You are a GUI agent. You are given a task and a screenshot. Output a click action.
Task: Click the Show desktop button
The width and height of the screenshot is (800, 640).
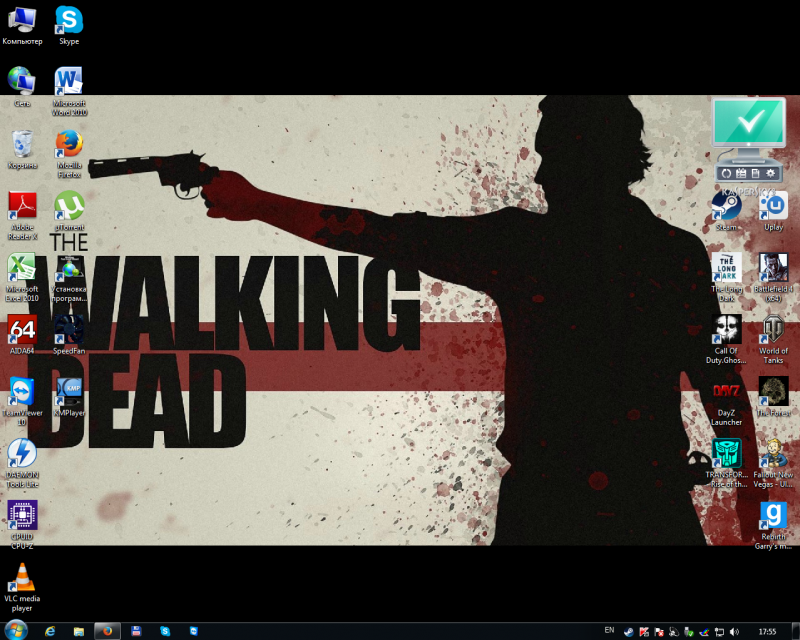pyautogui.click(x=795, y=631)
